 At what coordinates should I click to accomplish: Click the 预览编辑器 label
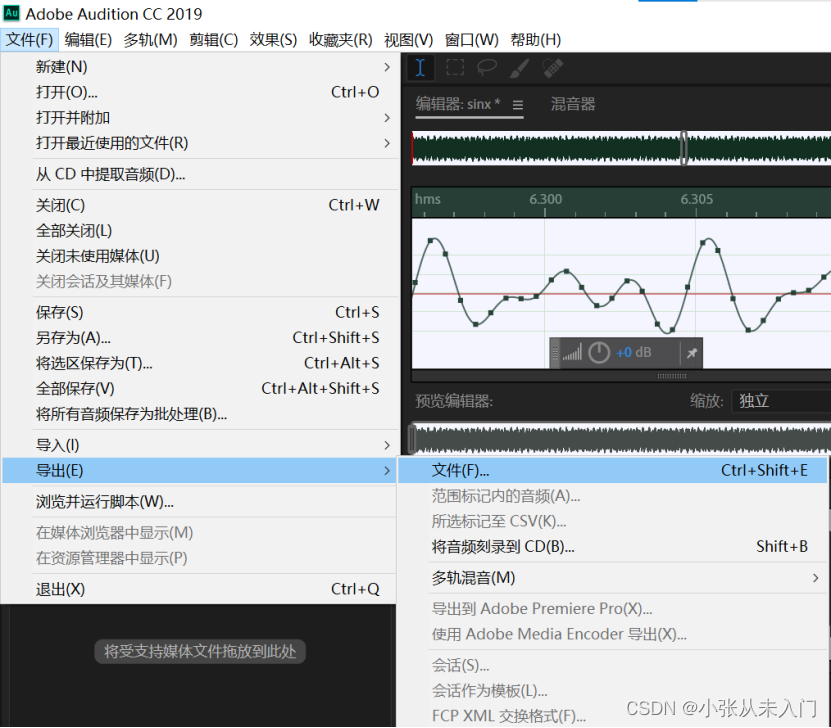[454, 401]
